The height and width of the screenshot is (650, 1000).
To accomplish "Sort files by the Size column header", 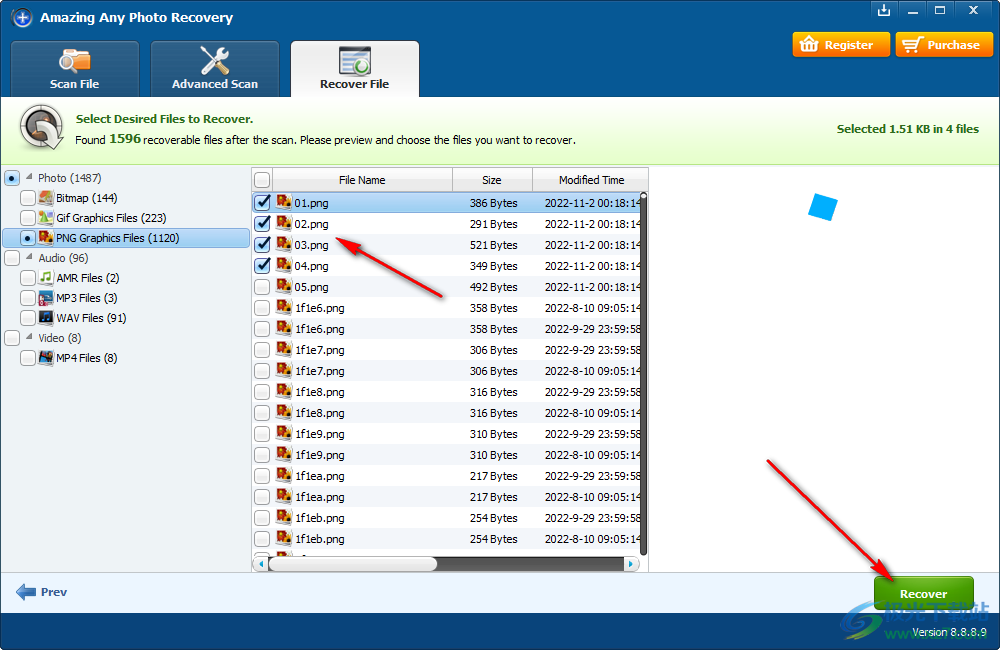I will 492,180.
